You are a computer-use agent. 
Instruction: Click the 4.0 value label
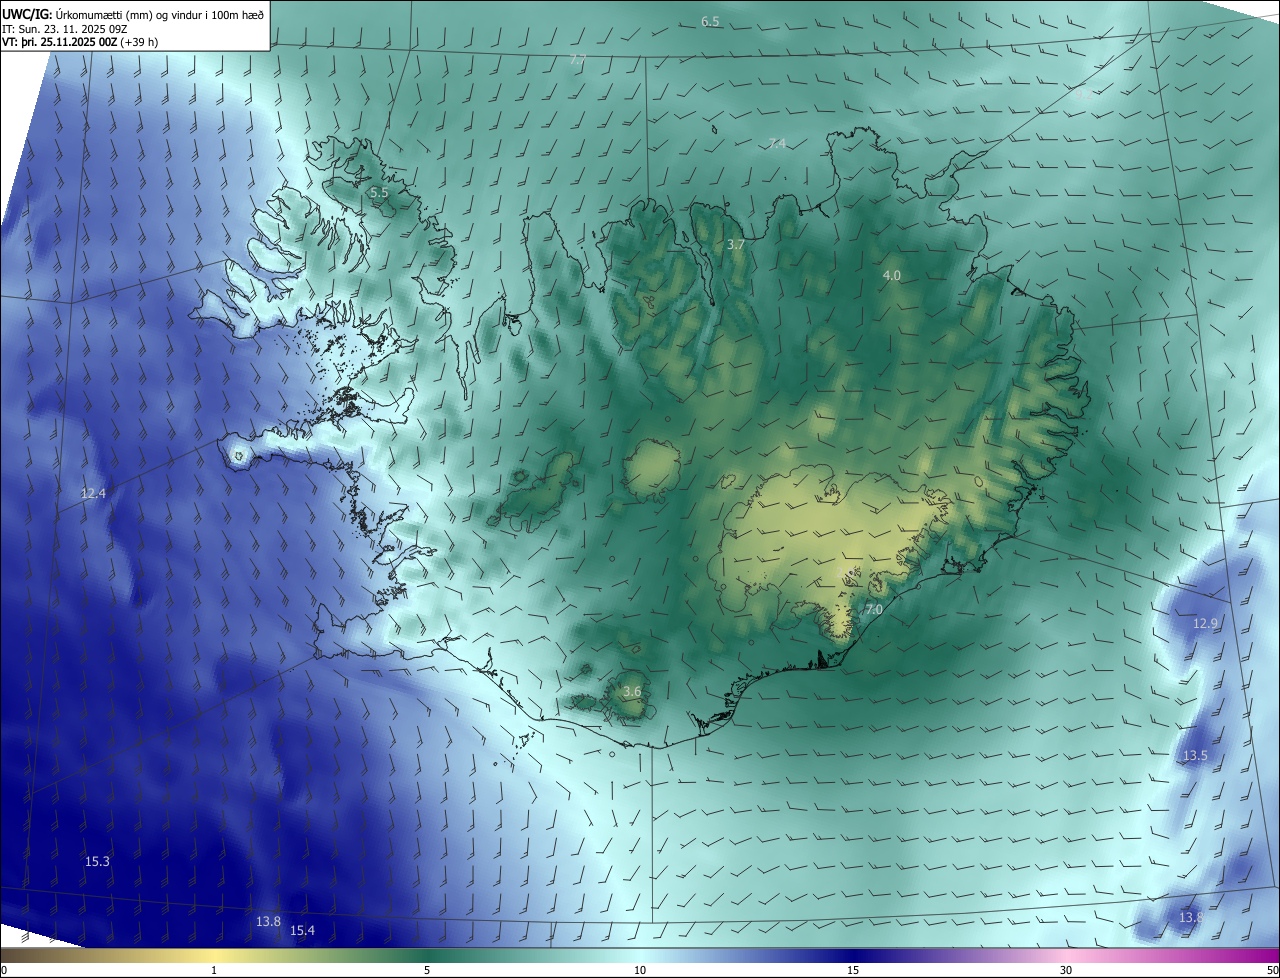(x=891, y=275)
